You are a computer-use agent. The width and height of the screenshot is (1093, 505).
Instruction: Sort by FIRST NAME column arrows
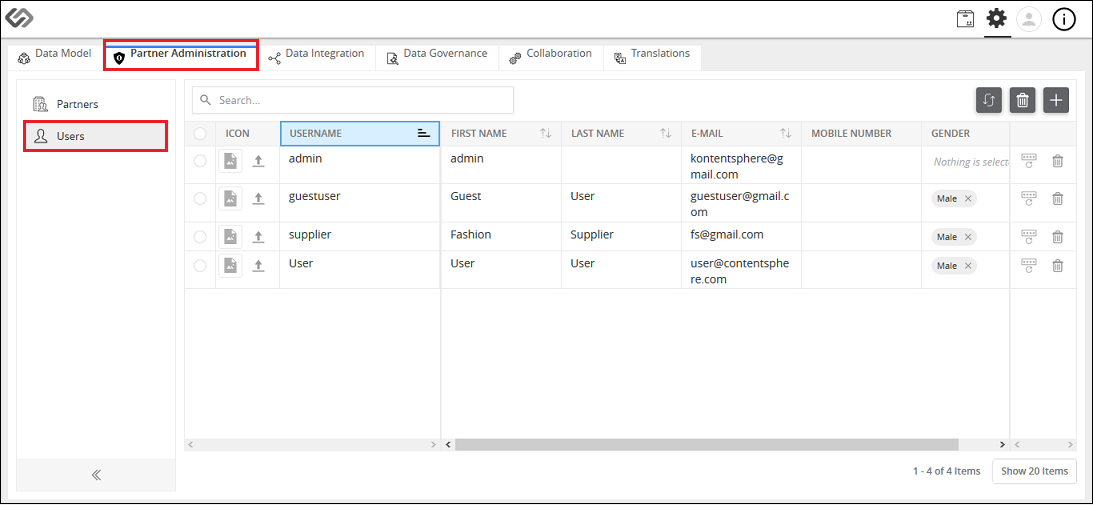click(x=546, y=133)
